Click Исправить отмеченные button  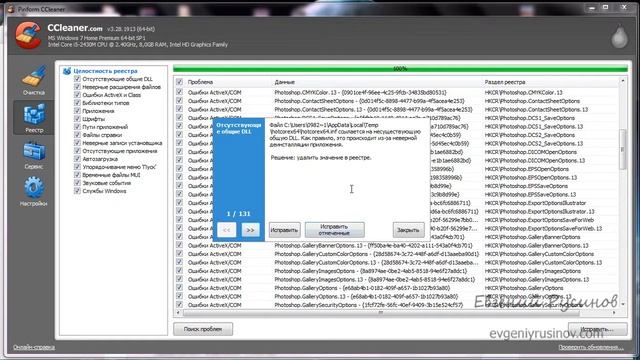pyautogui.click(x=334, y=230)
